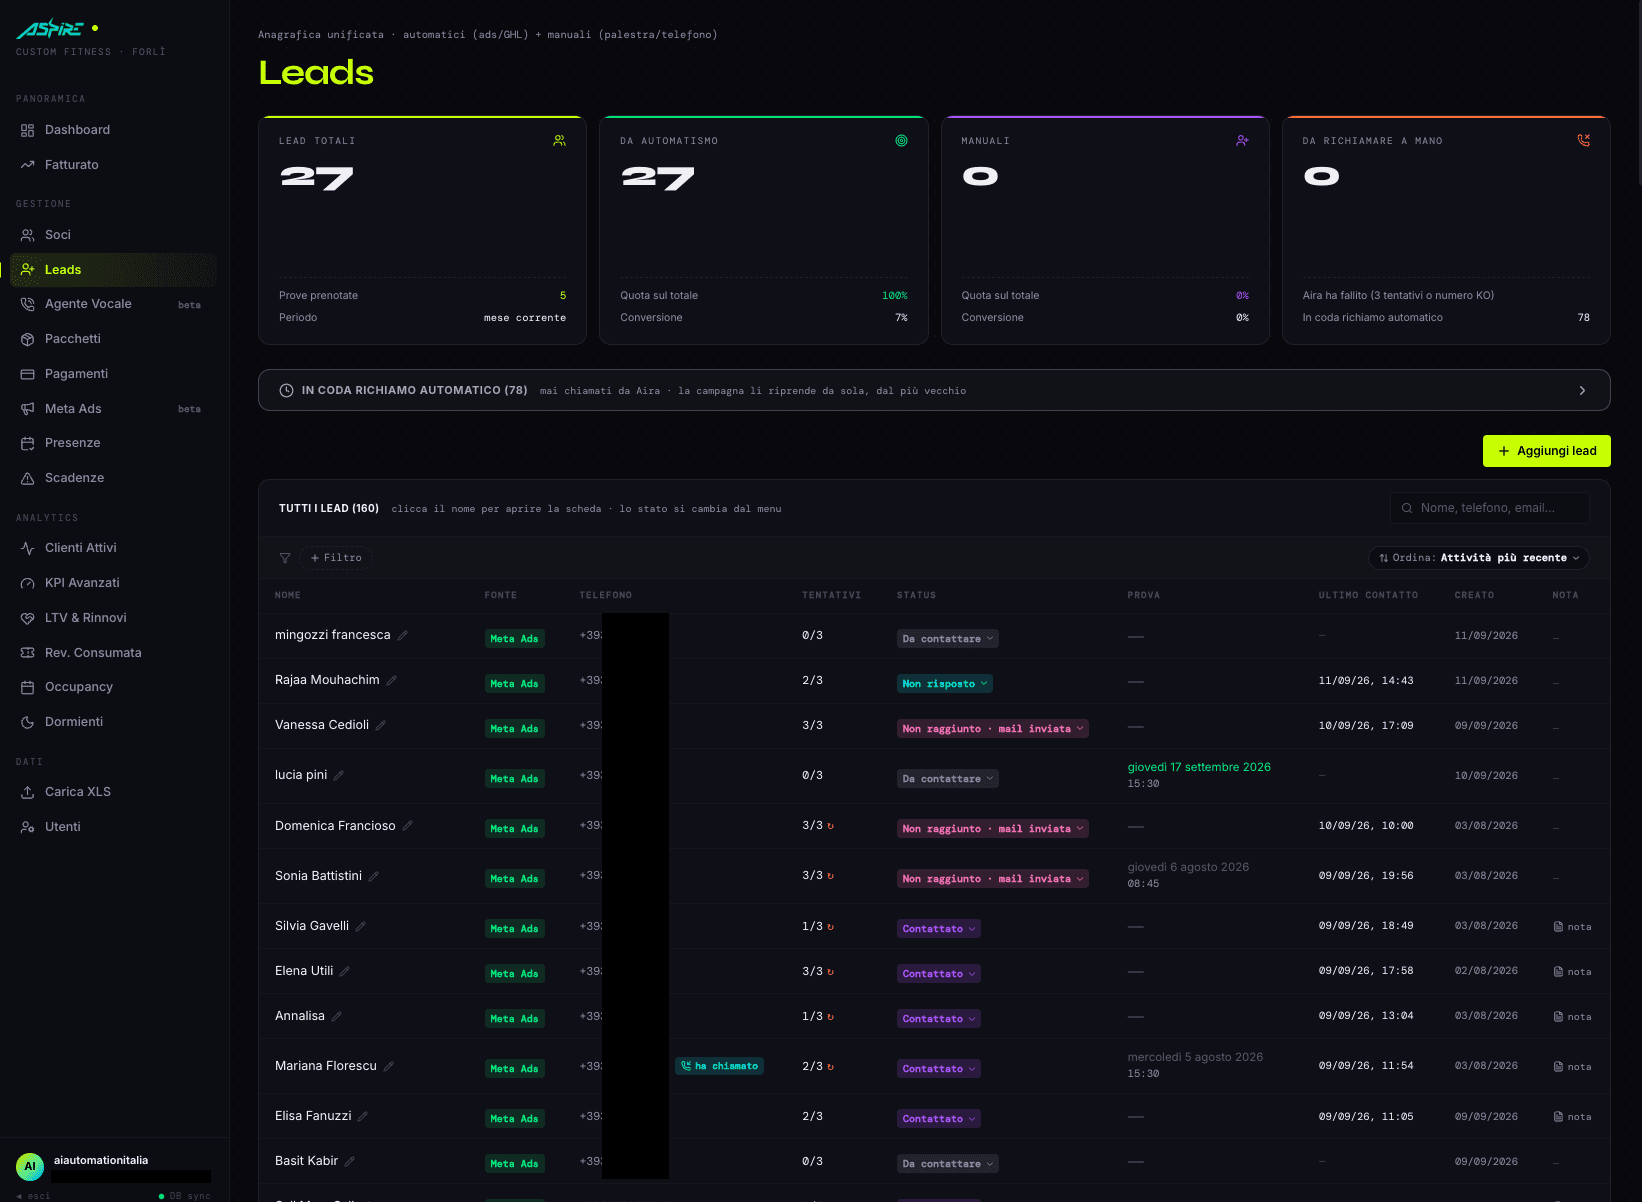The image size is (1642, 1202).
Task: Click the Da Automatismo target icon
Action: point(902,141)
